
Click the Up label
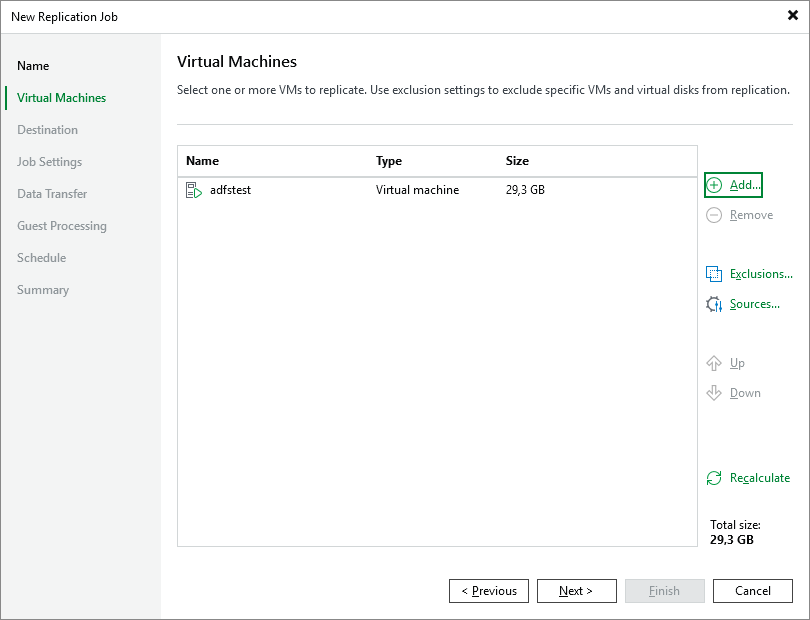[737, 363]
